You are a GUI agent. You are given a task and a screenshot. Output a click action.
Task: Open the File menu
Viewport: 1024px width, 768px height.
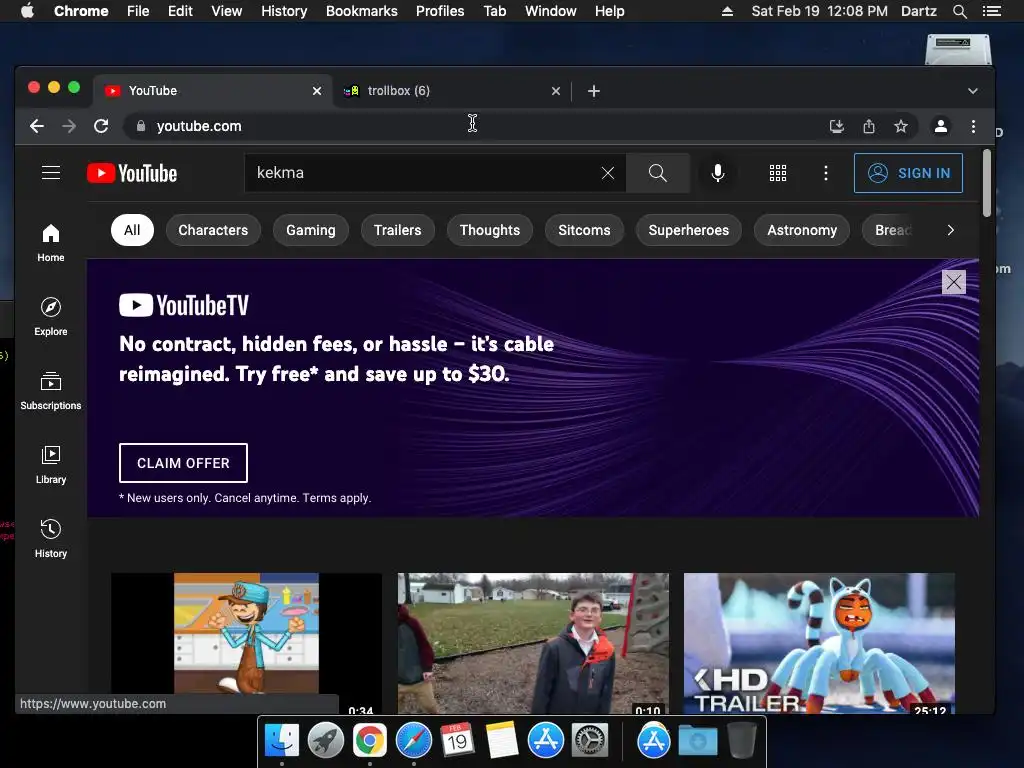[138, 11]
